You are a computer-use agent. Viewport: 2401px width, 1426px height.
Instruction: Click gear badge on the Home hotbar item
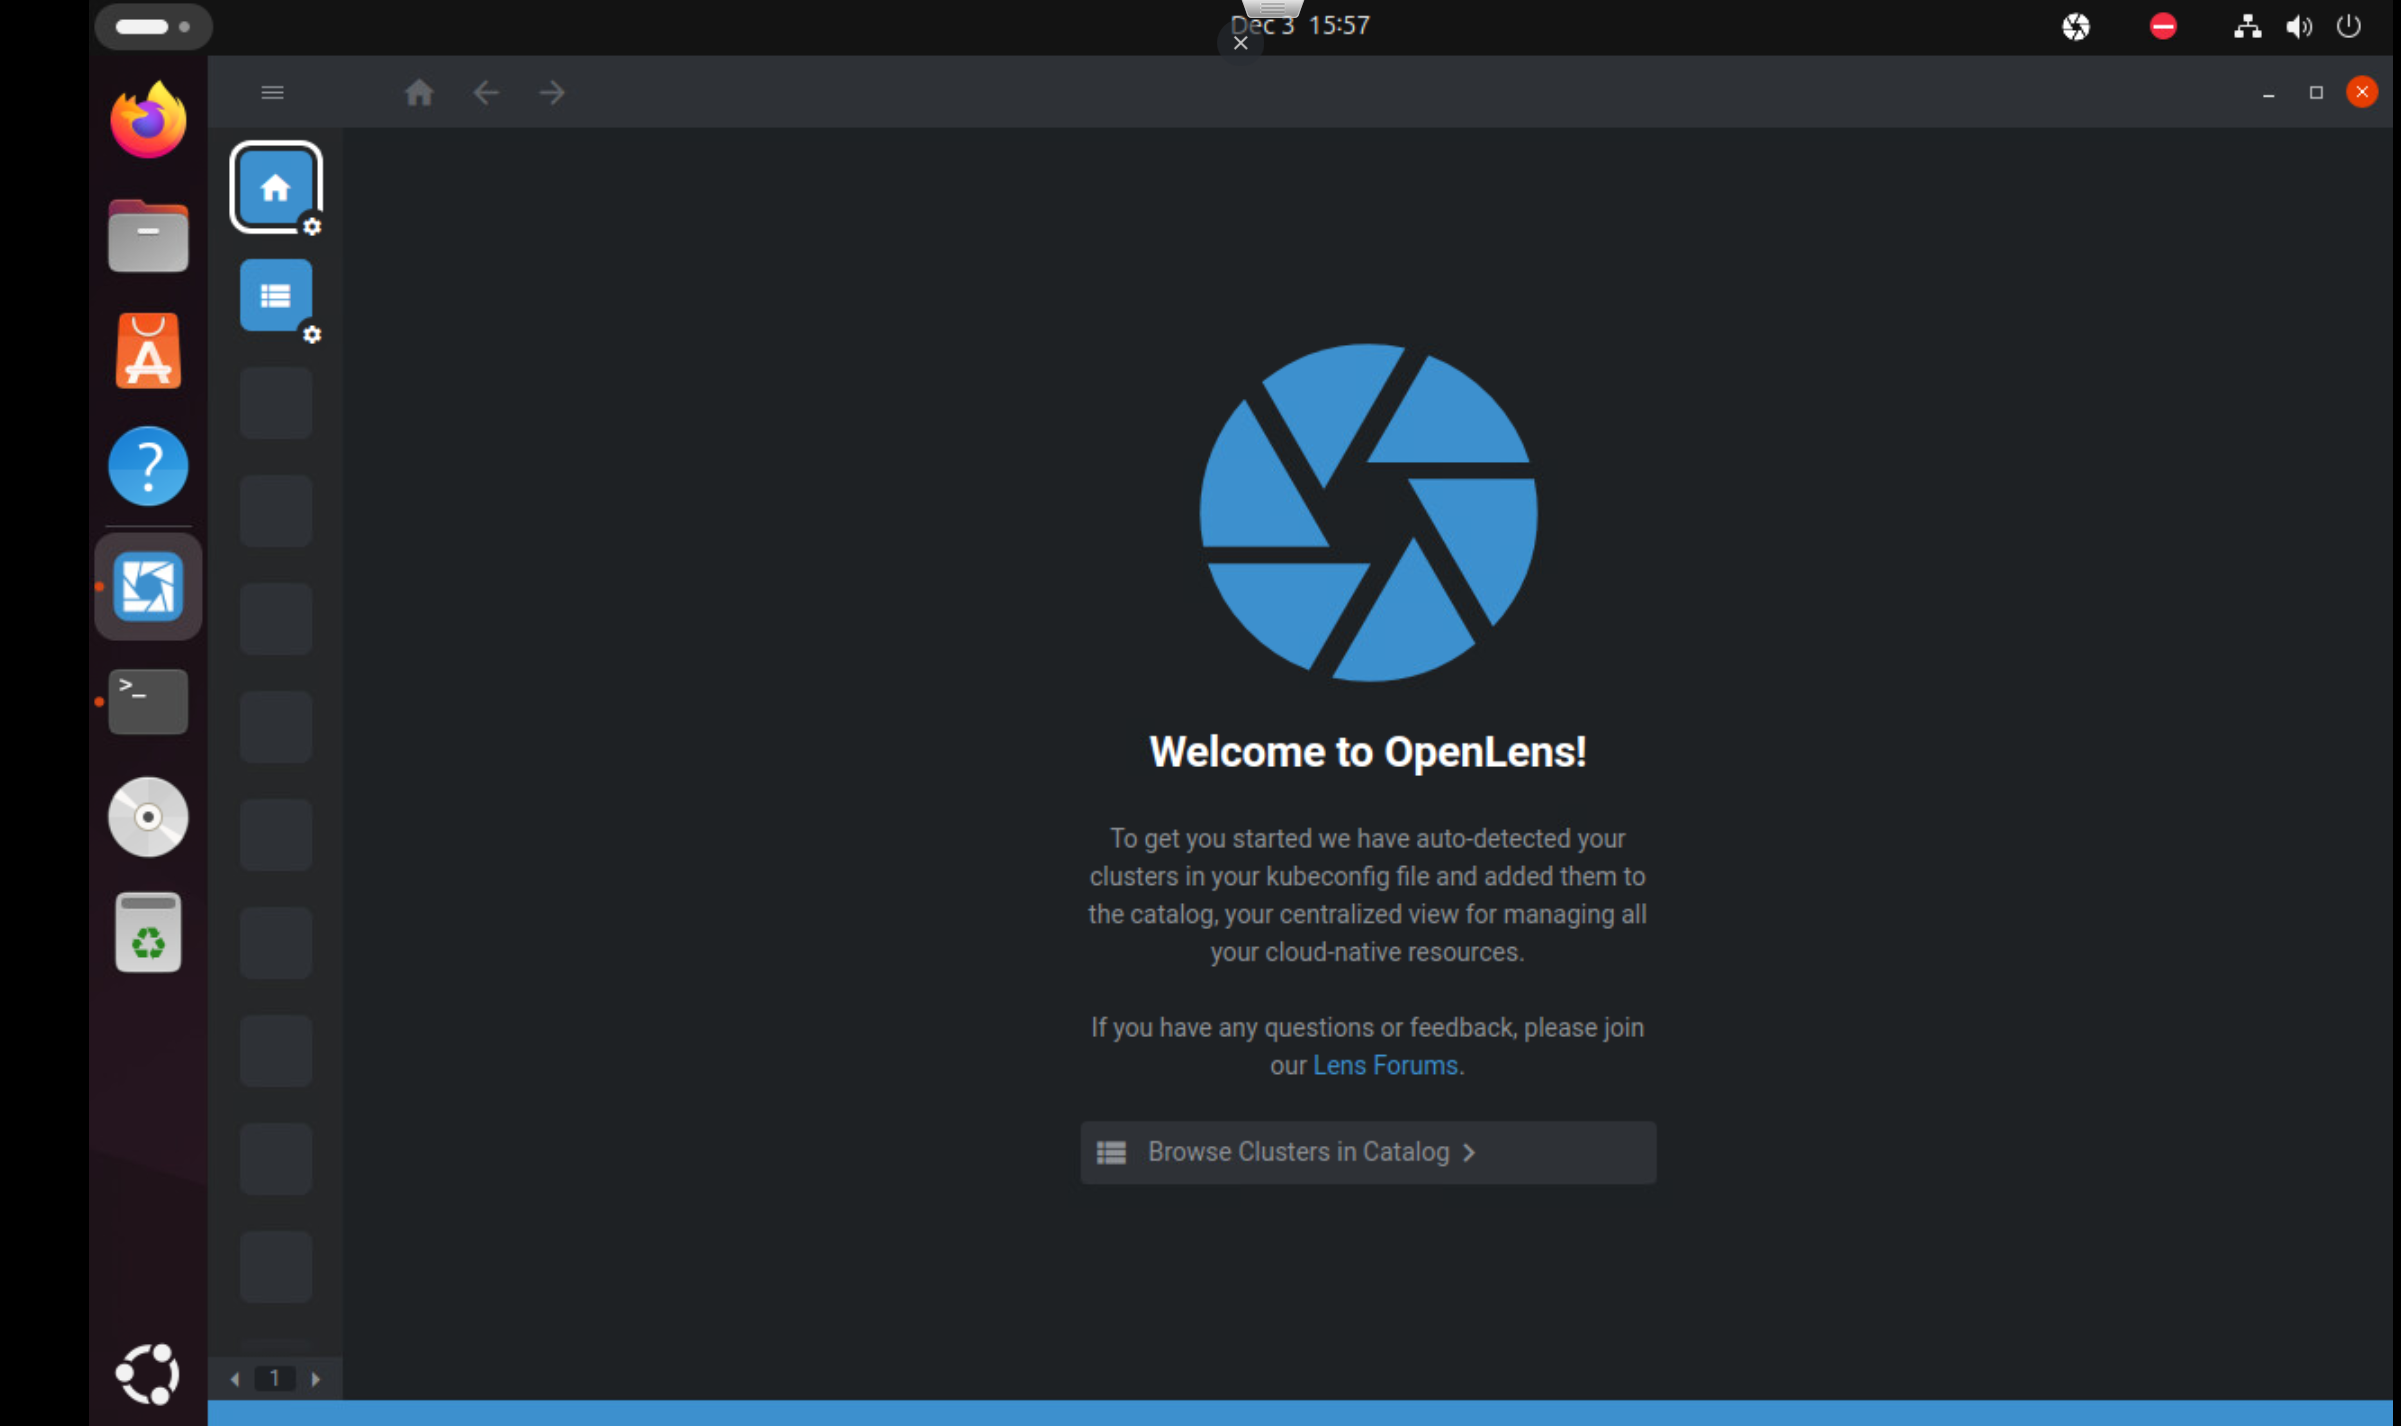312,227
